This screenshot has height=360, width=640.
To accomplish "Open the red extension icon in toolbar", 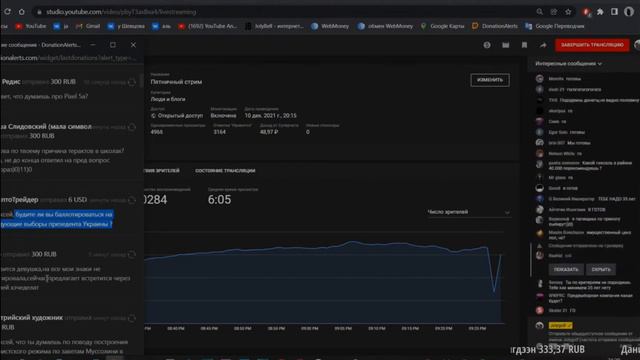I will (x=587, y=12).
